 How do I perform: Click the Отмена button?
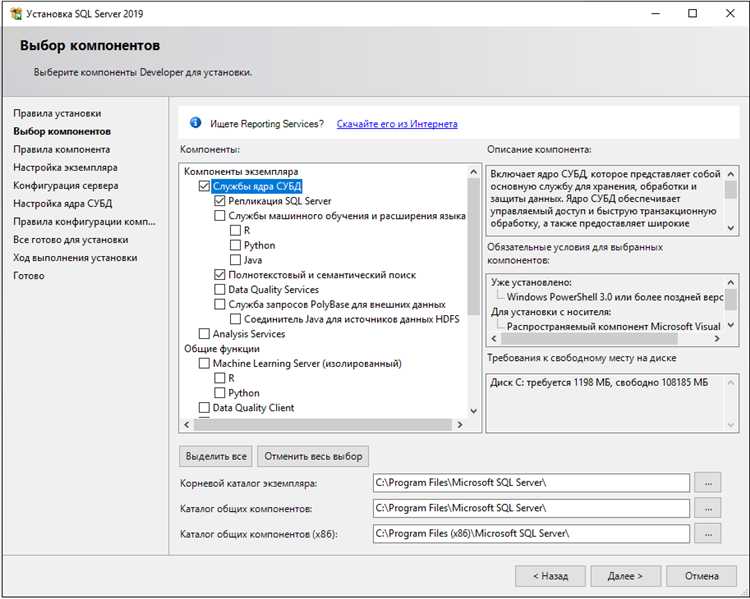702,576
